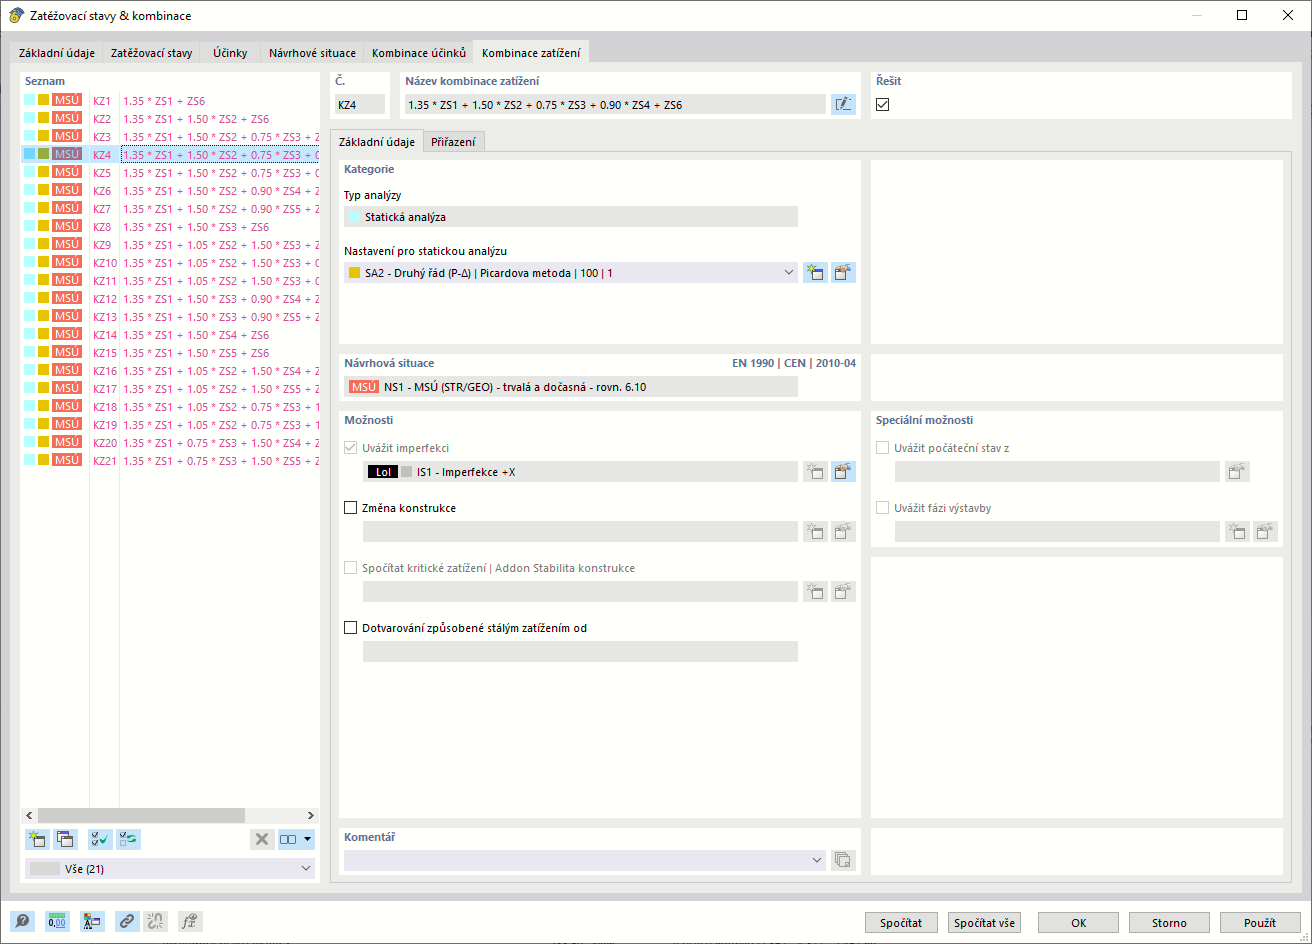Open the fx formula icon in the bottom bar
Image resolution: width=1312 pixels, height=944 pixels.
pyautogui.click(x=190, y=922)
